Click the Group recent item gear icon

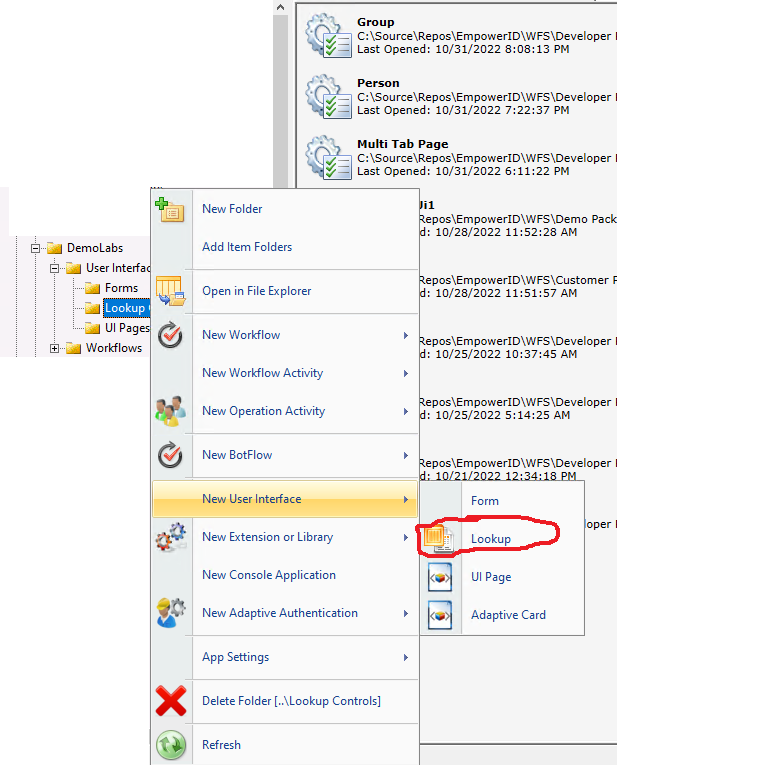point(328,36)
